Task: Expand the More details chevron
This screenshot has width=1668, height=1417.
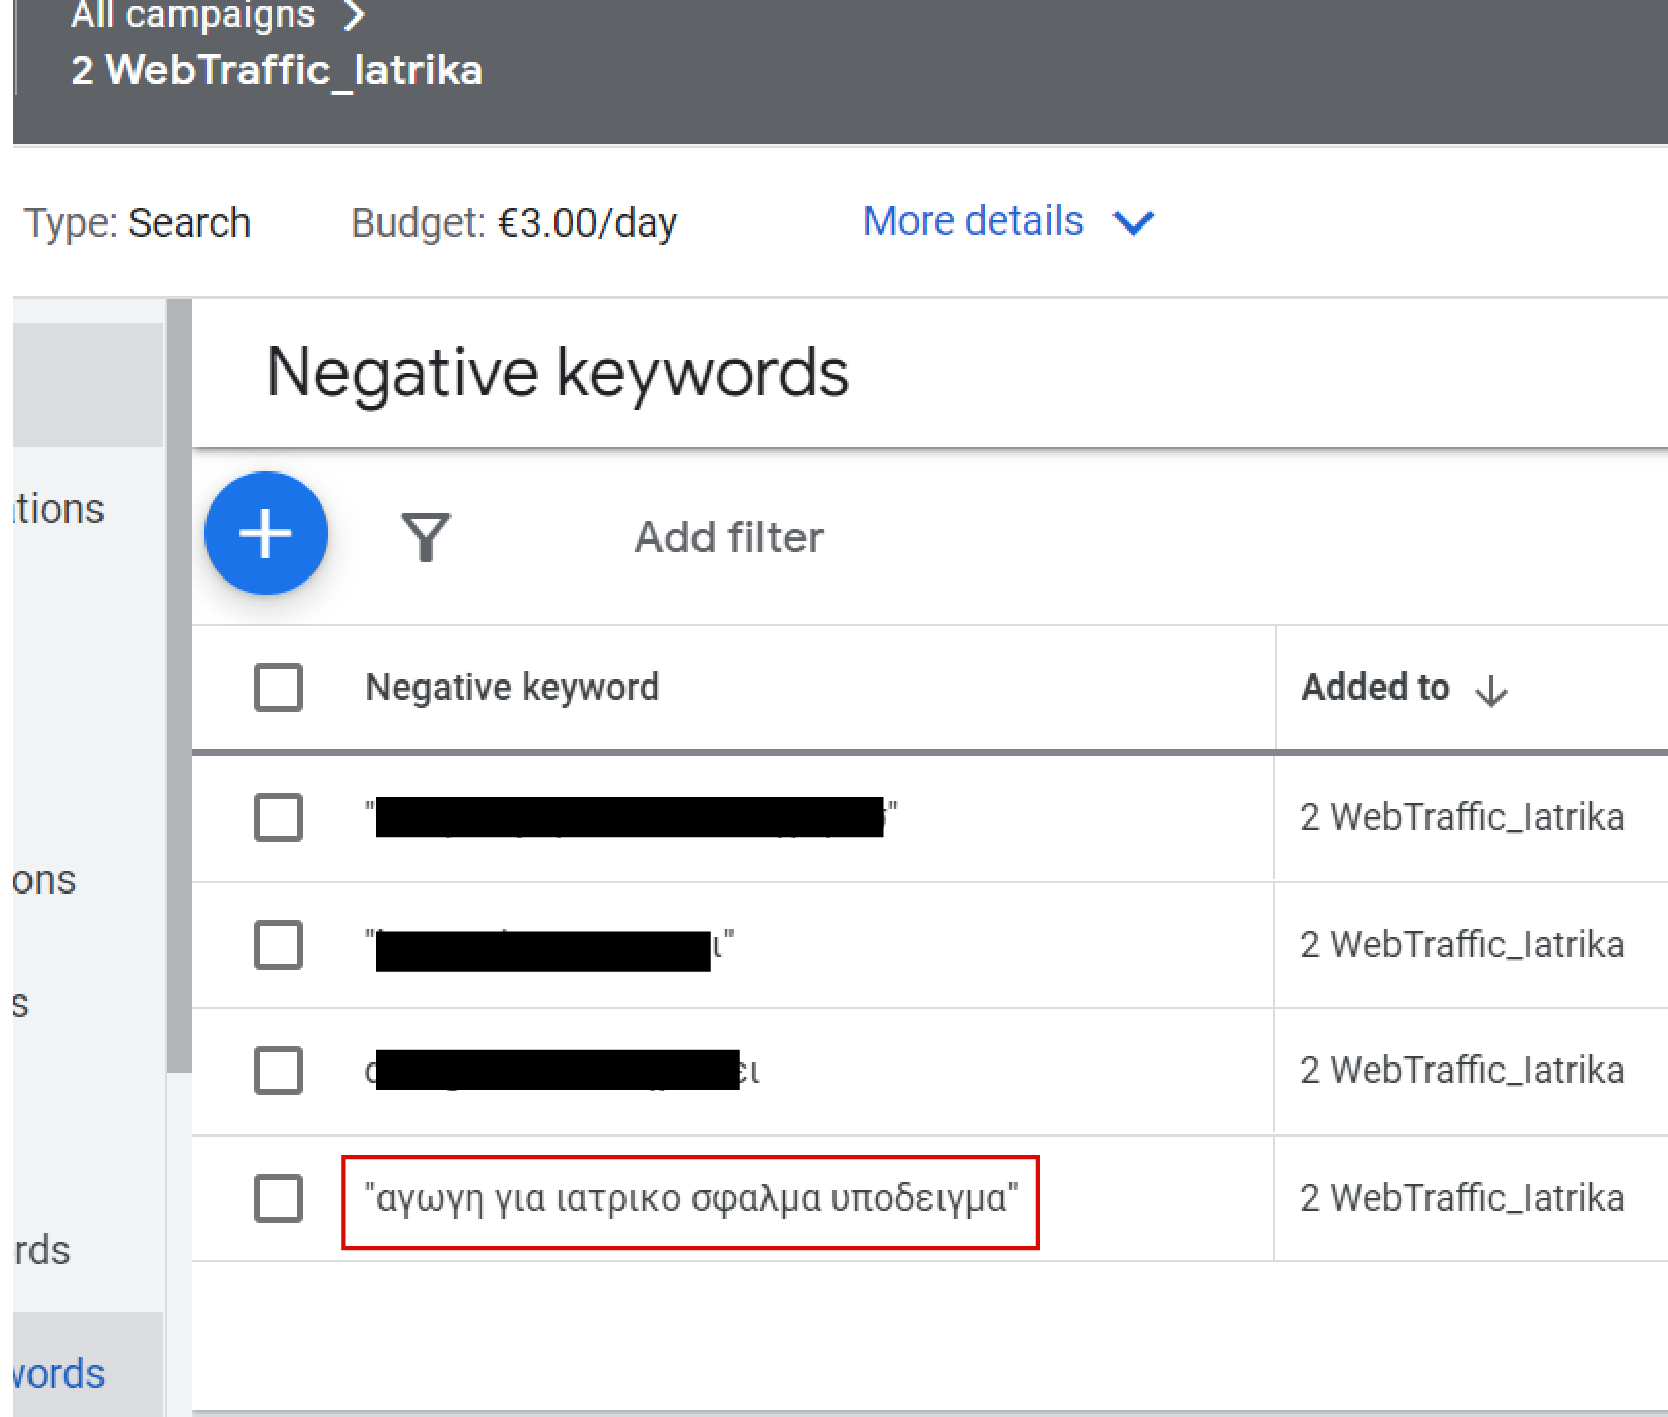Action: 1134,222
